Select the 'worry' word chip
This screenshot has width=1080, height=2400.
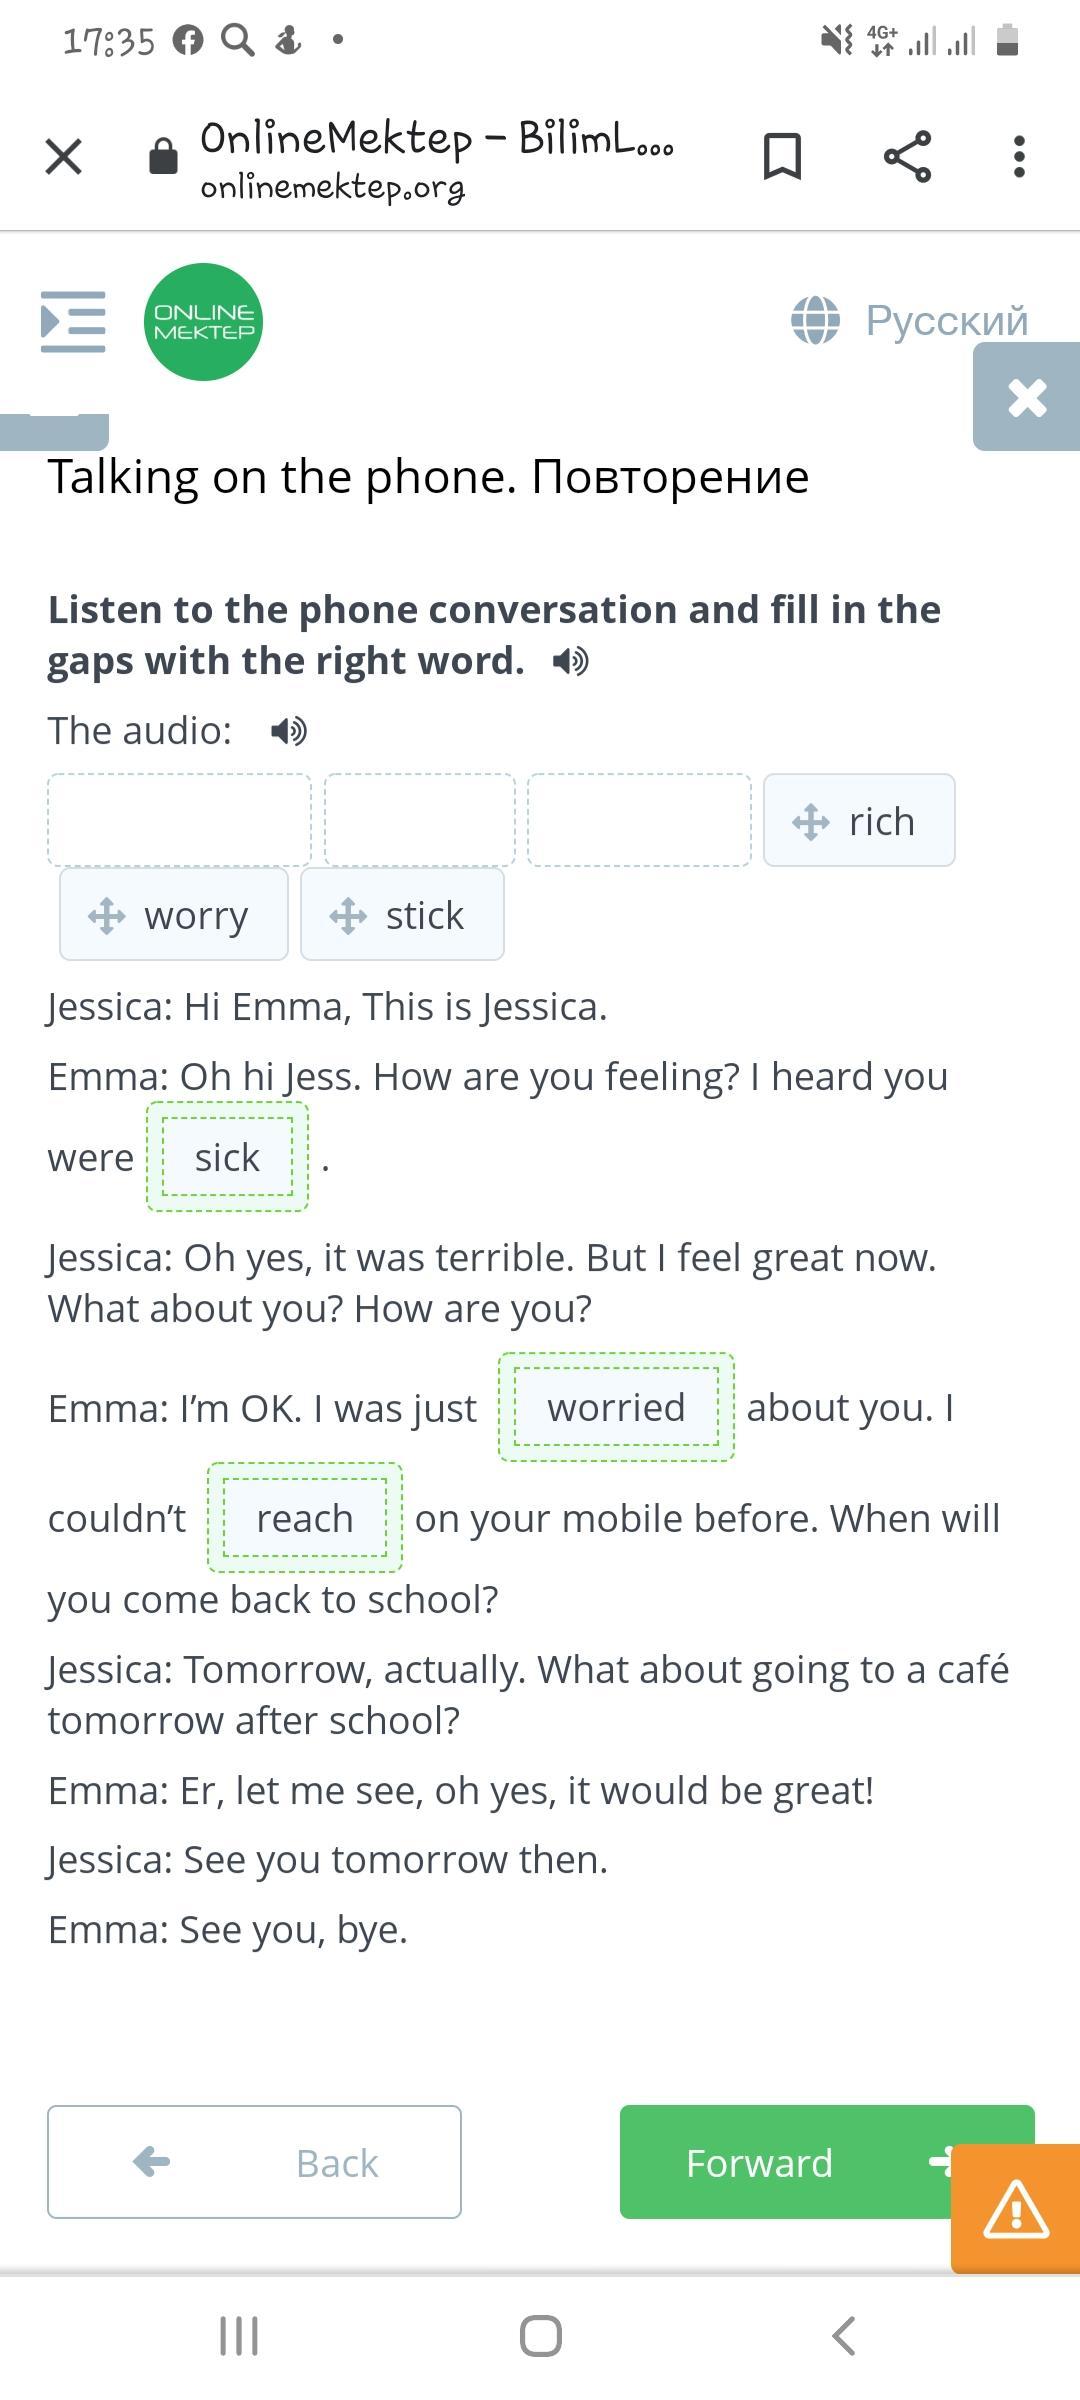174,915
